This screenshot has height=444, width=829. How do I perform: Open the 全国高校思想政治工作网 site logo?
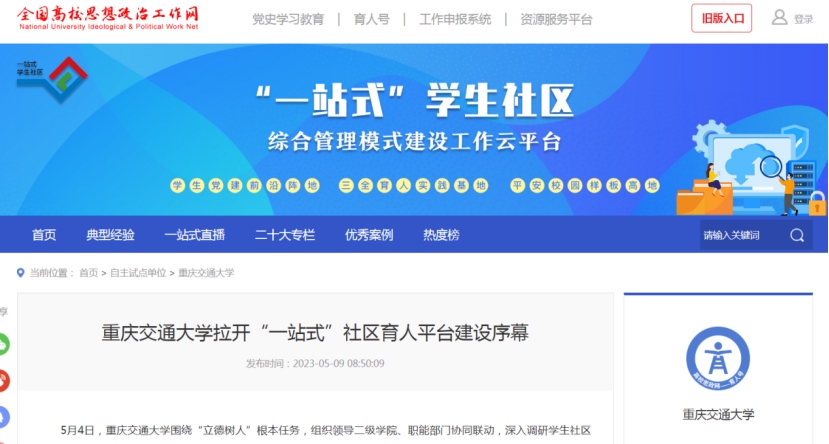[x=108, y=18]
